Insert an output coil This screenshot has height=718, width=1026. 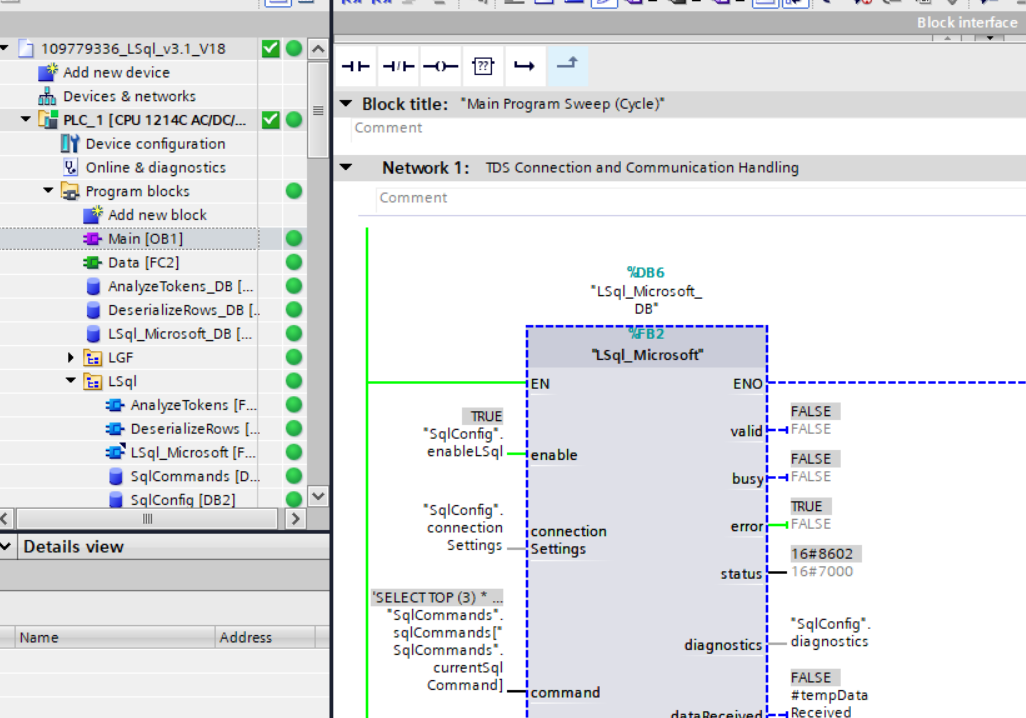click(440, 67)
